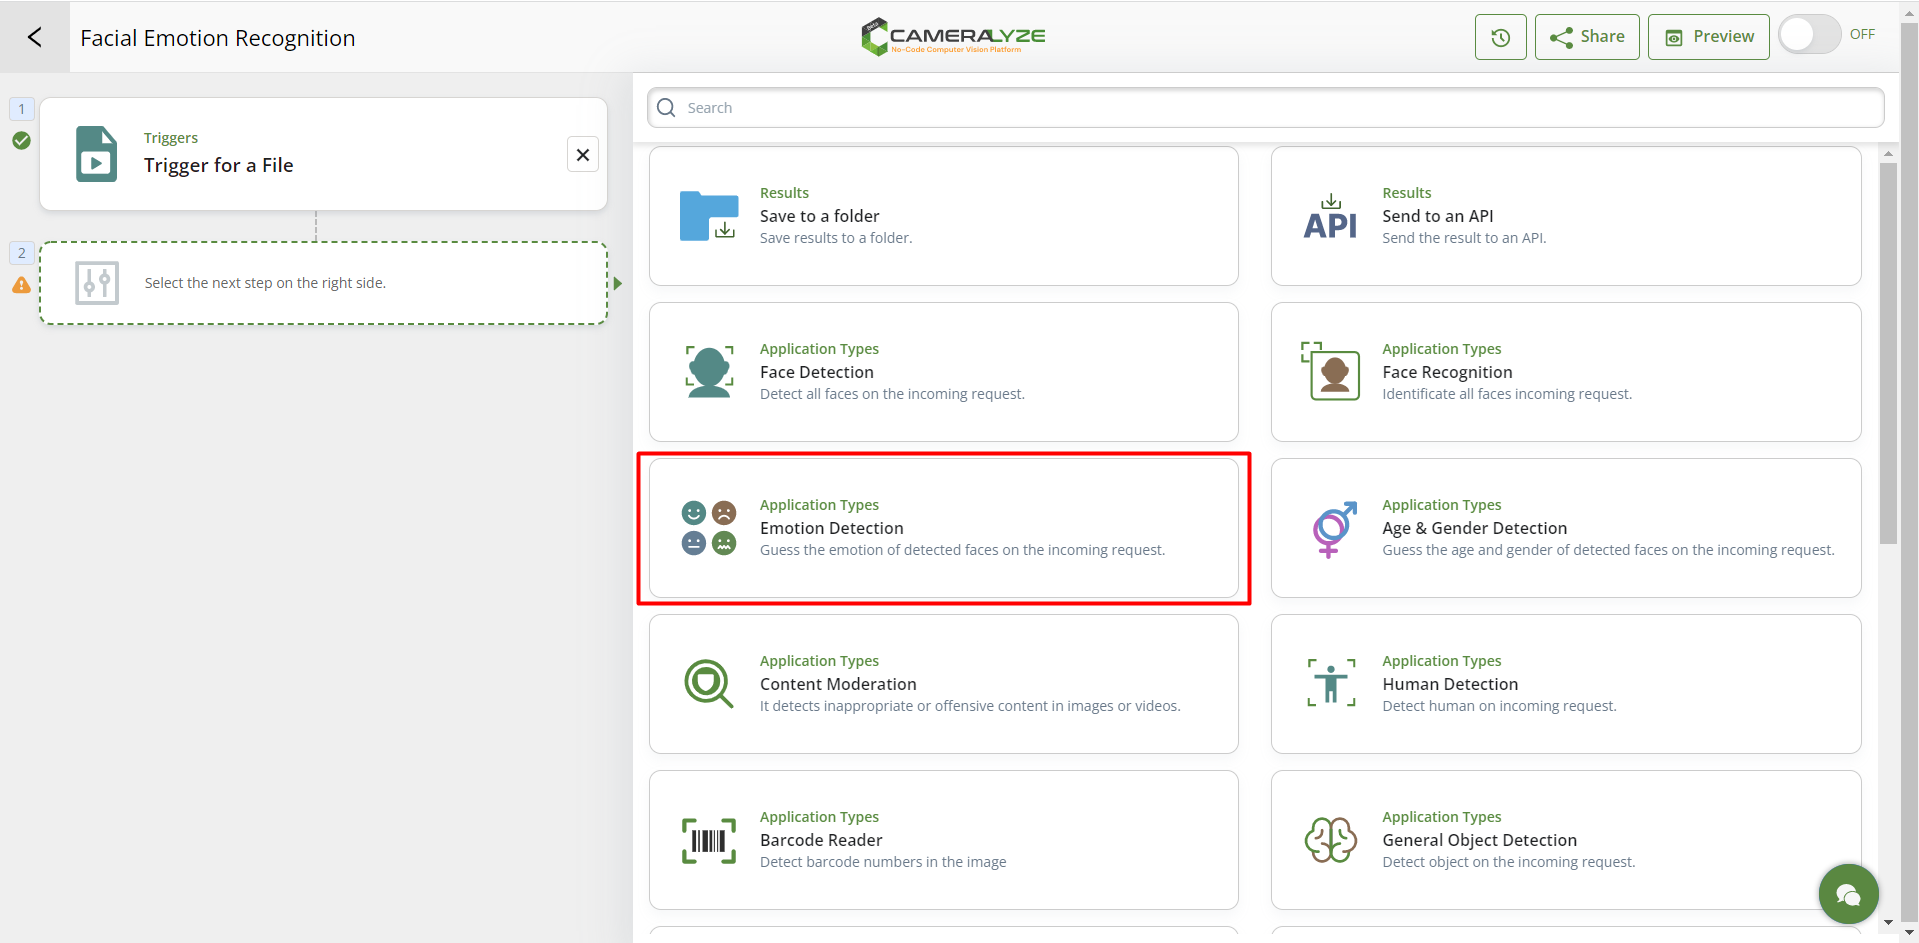Viewport: 1919px width, 943px height.
Task: Click the step number 1 badge
Action: point(21,109)
